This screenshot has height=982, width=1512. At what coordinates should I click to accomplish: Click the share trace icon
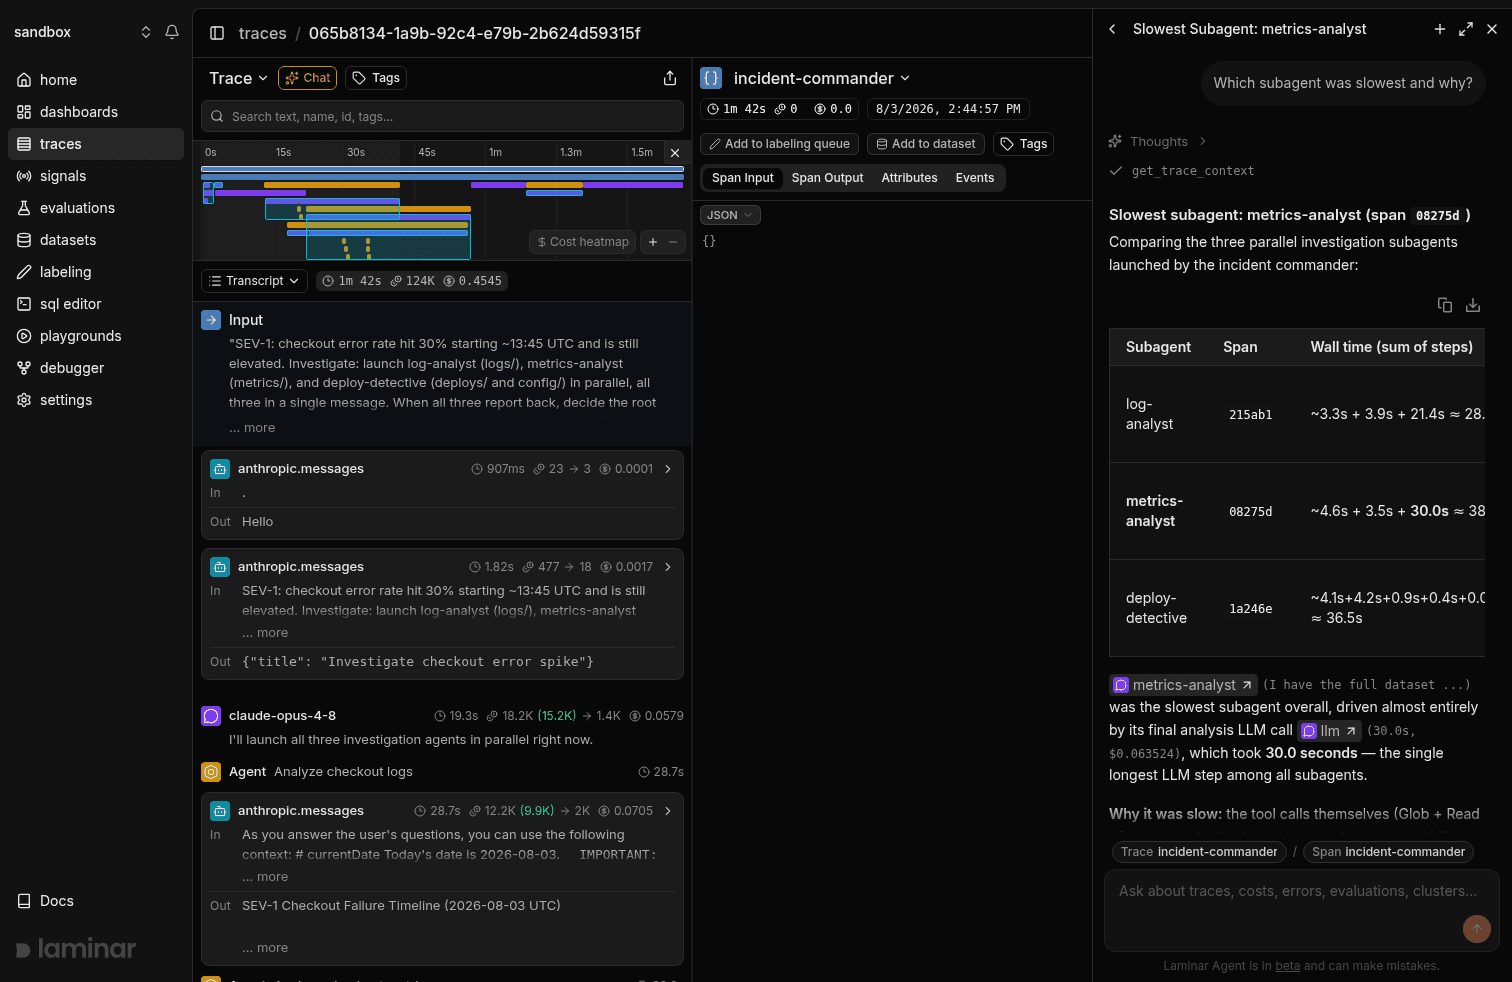(670, 78)
